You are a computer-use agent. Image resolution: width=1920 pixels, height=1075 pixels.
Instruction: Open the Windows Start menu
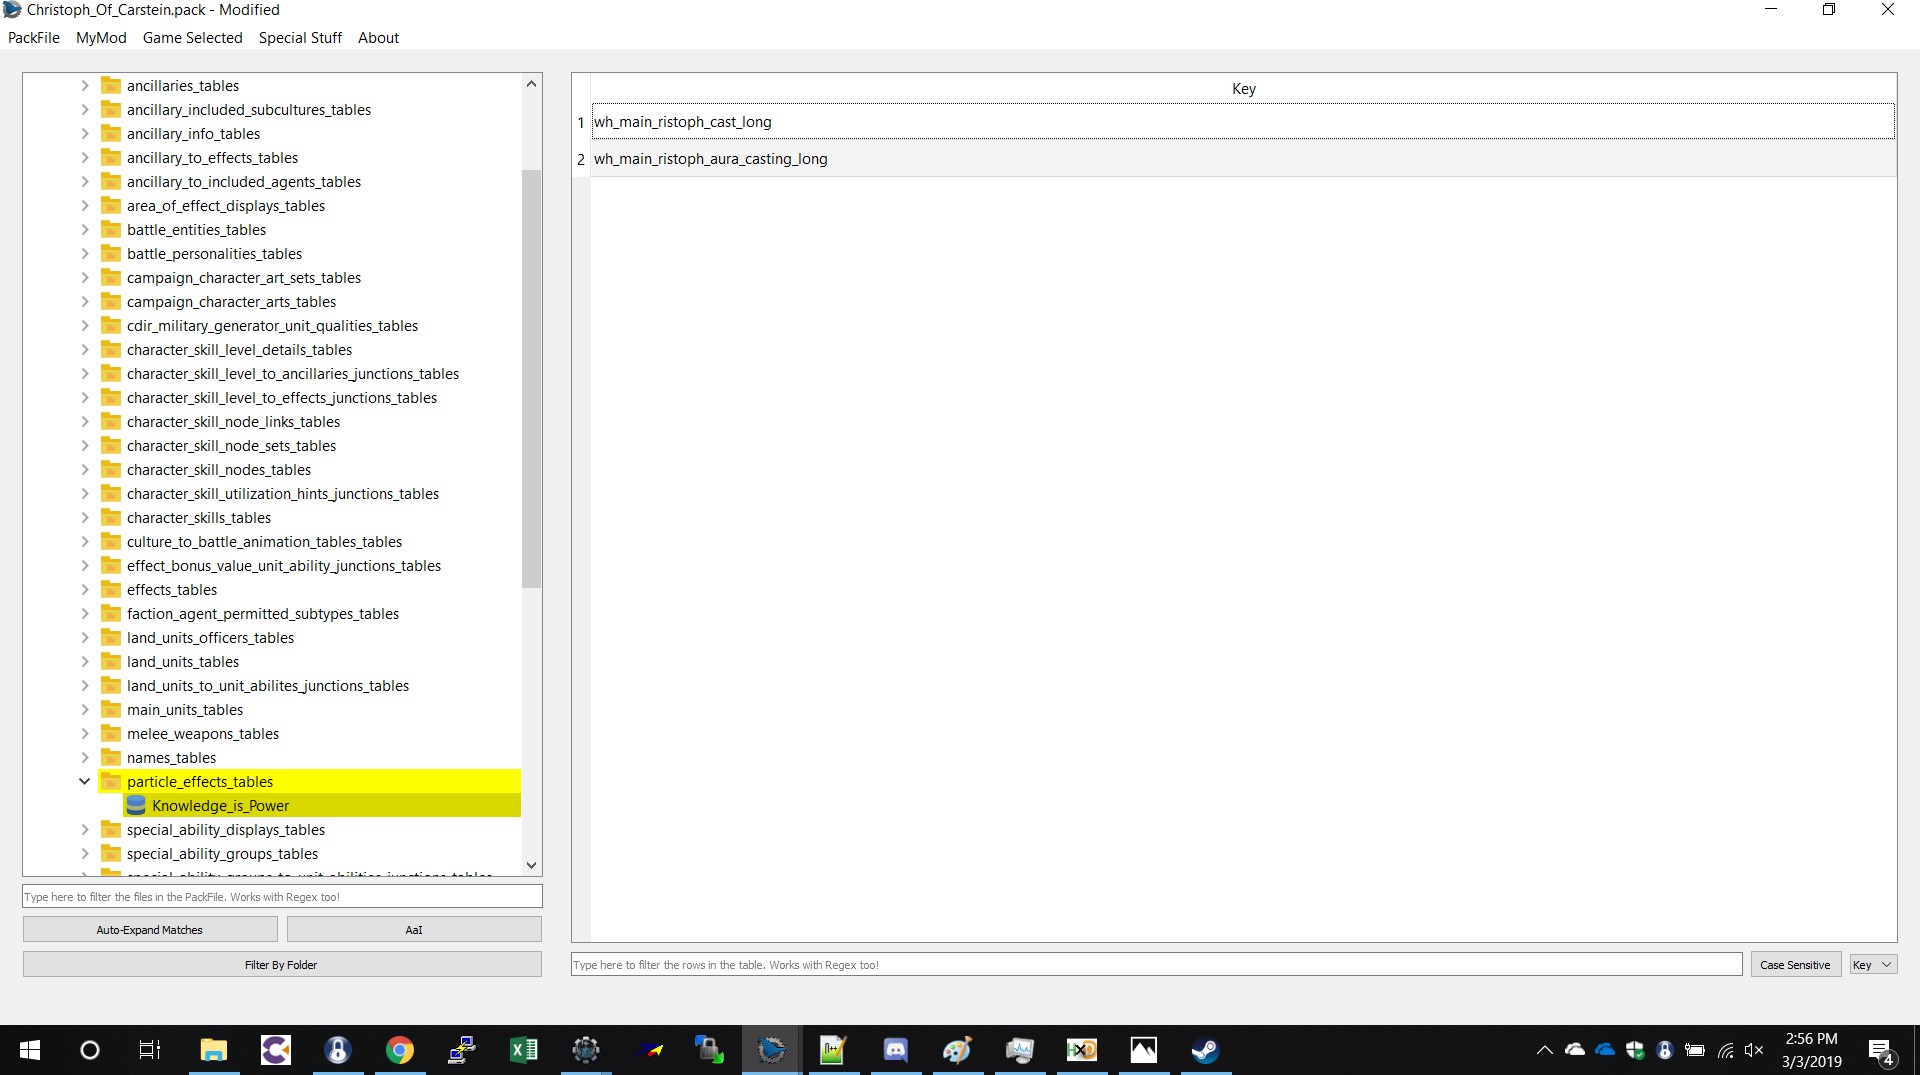(30, 1050)
